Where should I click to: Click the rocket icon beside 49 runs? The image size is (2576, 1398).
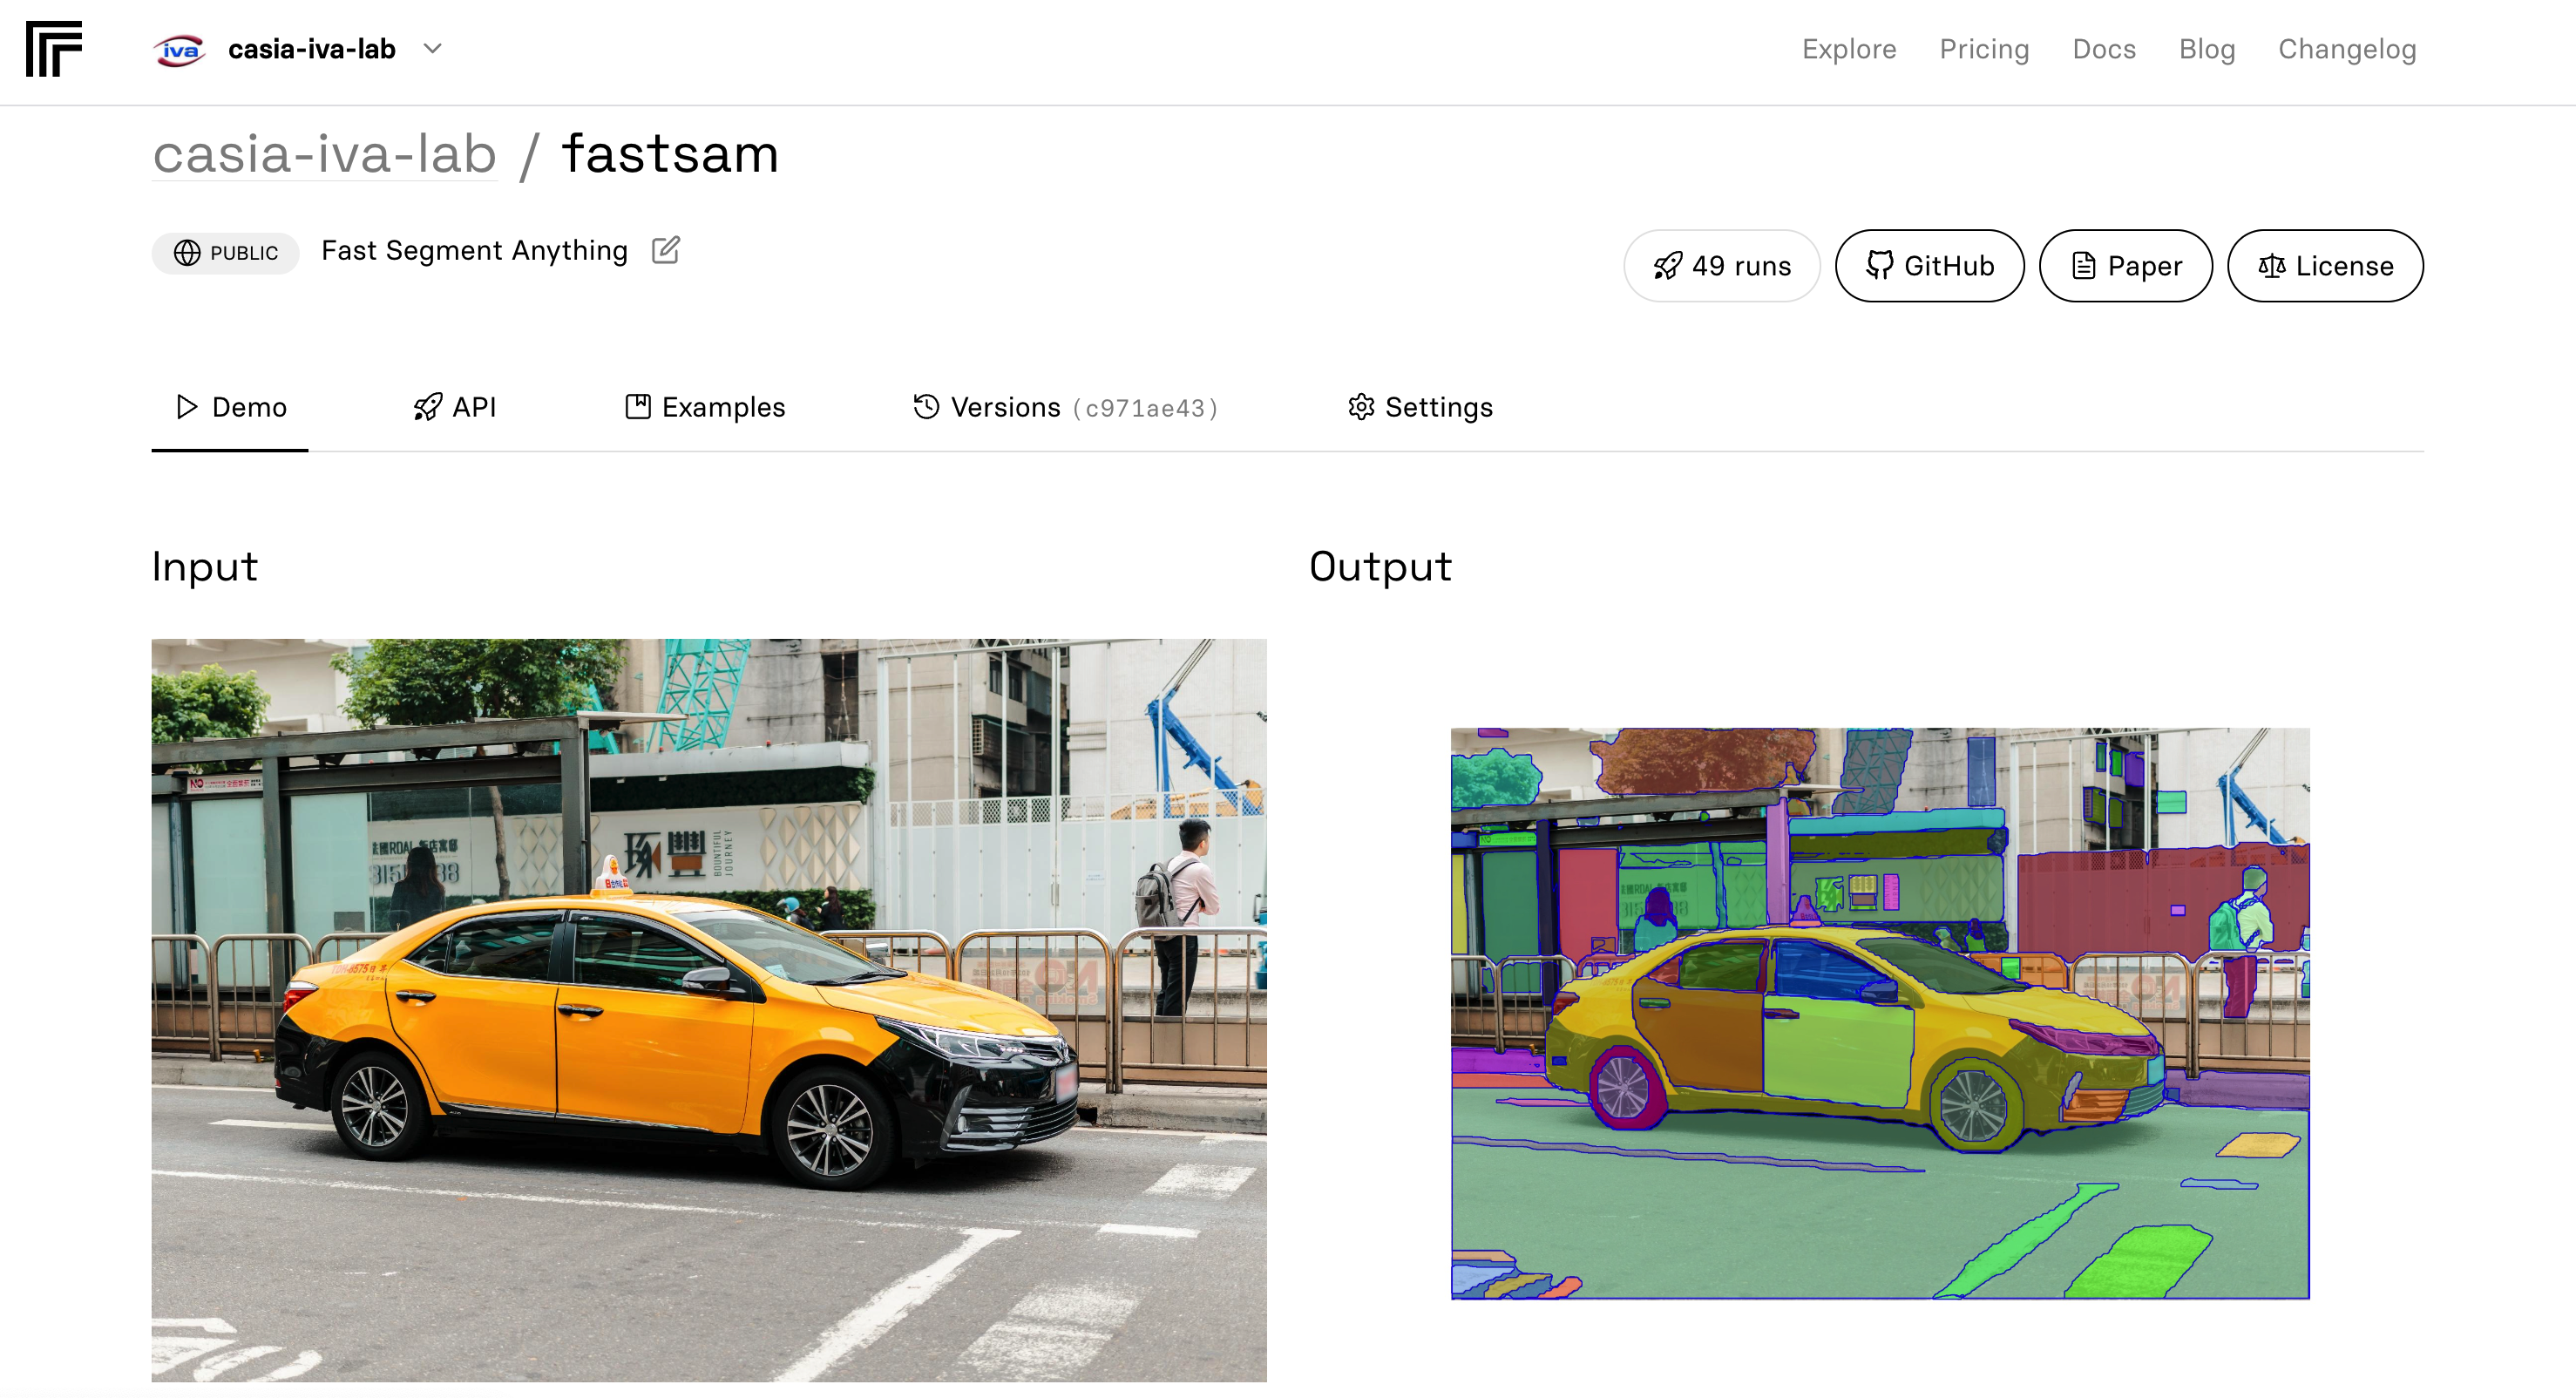[1667, 266]
